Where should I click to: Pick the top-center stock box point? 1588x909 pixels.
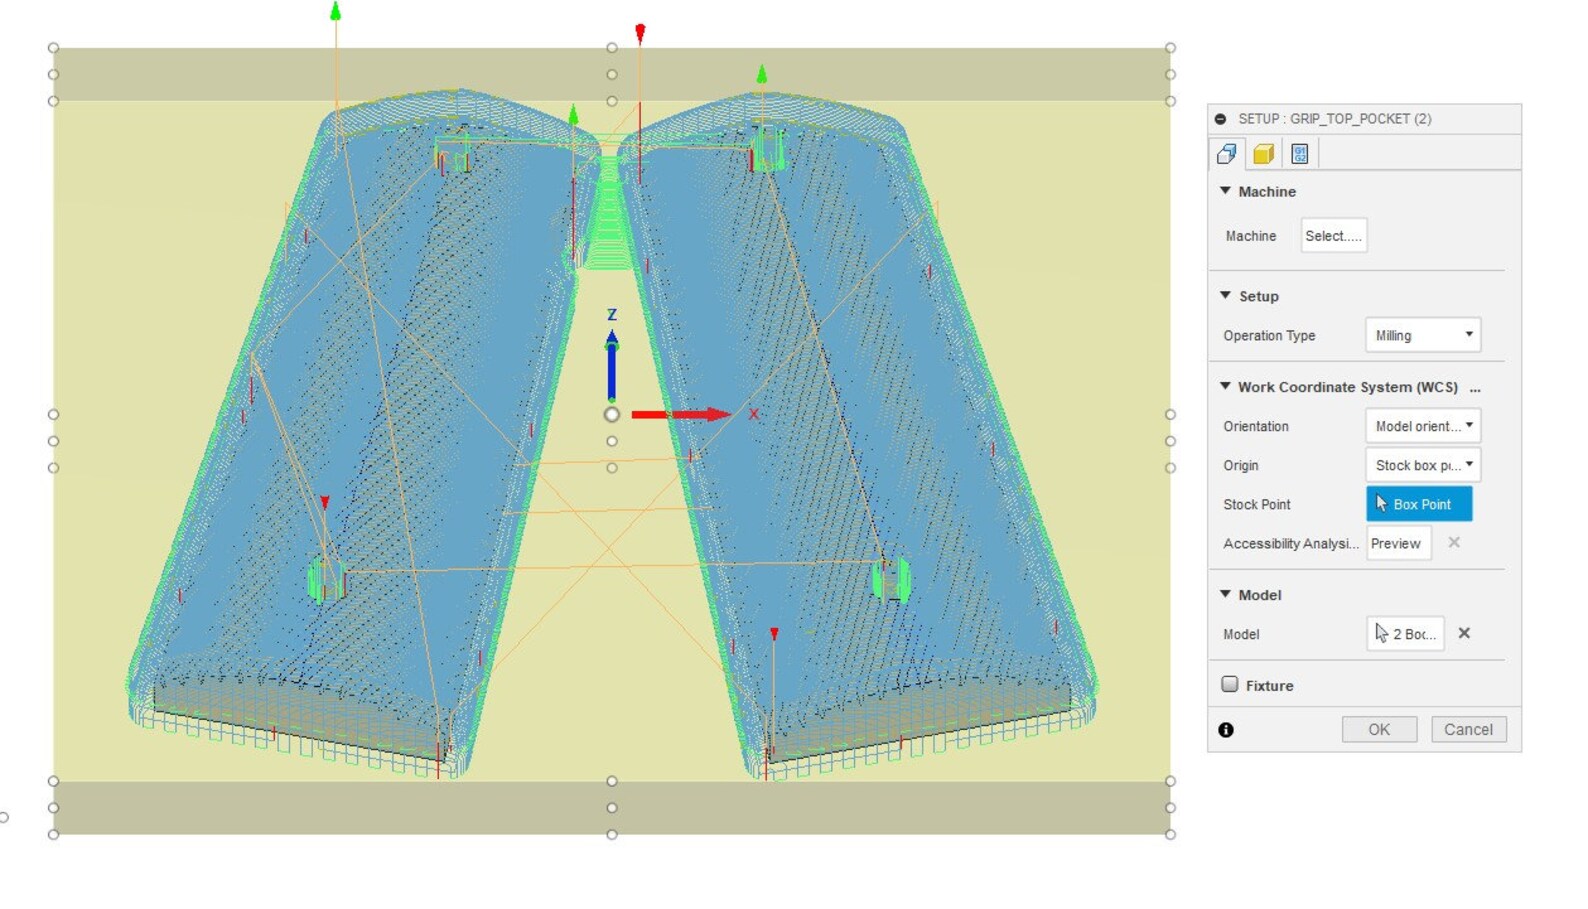612,48
